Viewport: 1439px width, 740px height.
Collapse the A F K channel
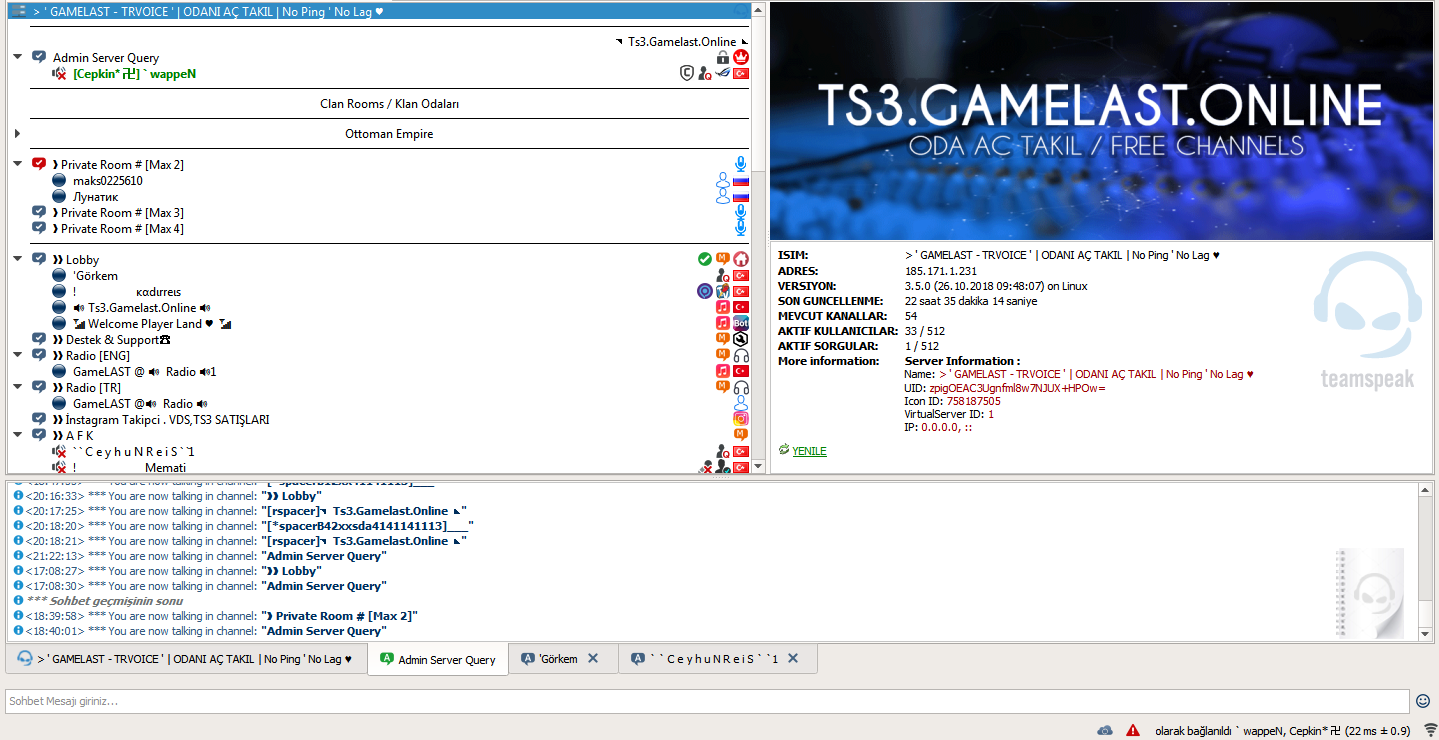click(x=18, y=435)
